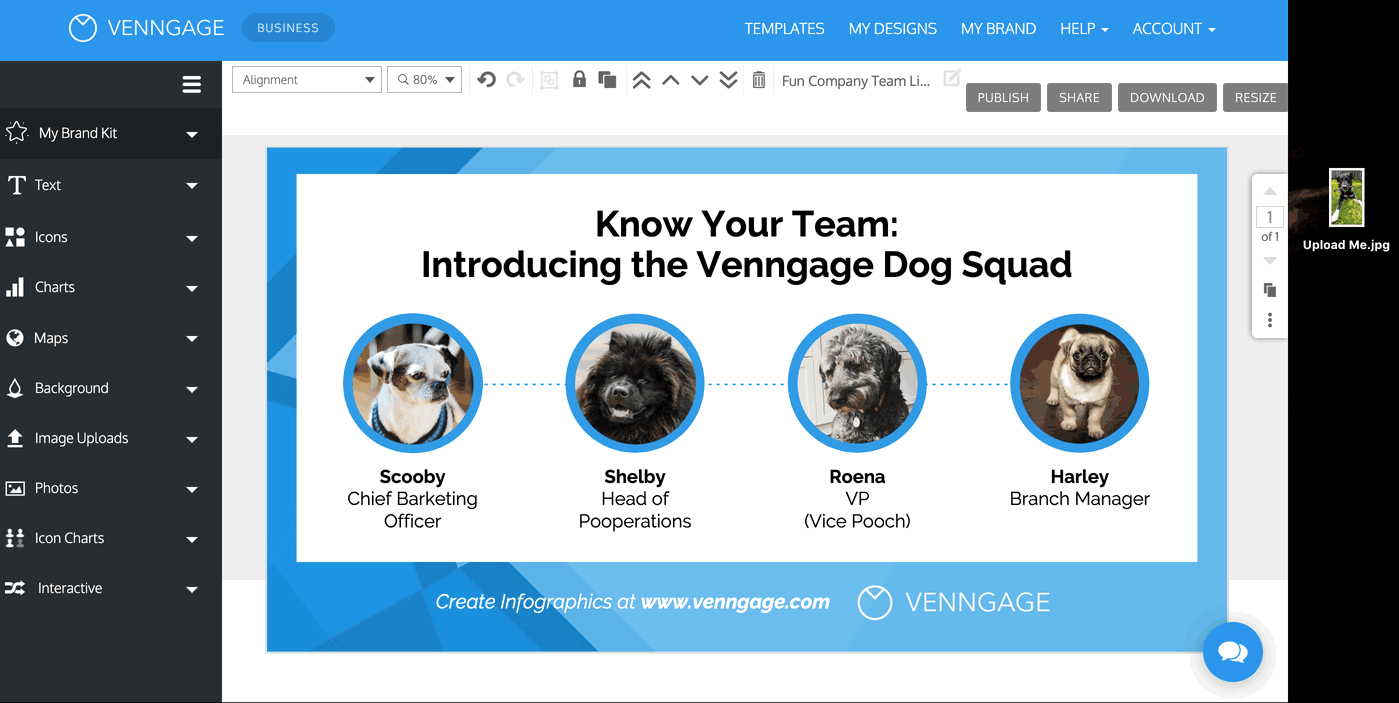Click the group elements icon

pyautogui.click(x=549, y=80)
